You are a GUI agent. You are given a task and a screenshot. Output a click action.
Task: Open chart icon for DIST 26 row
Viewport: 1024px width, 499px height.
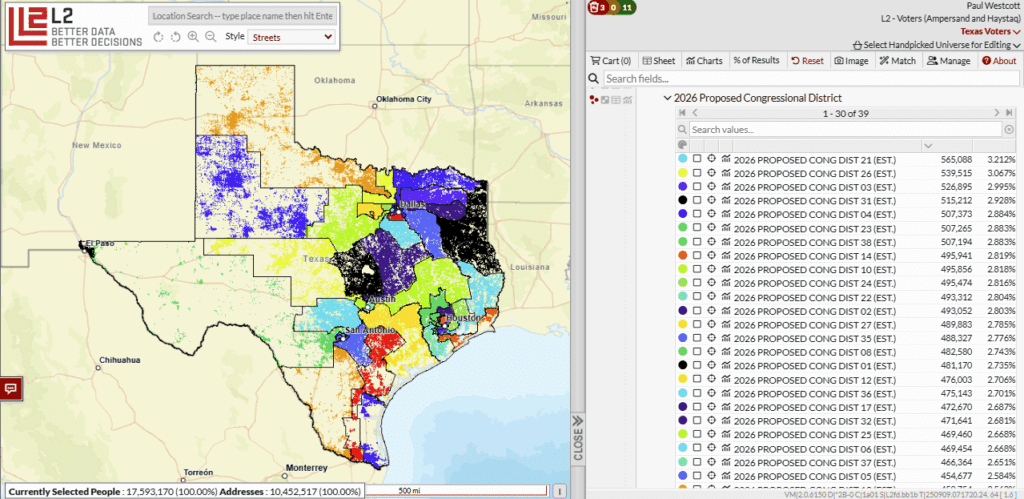tap(725, 173)
